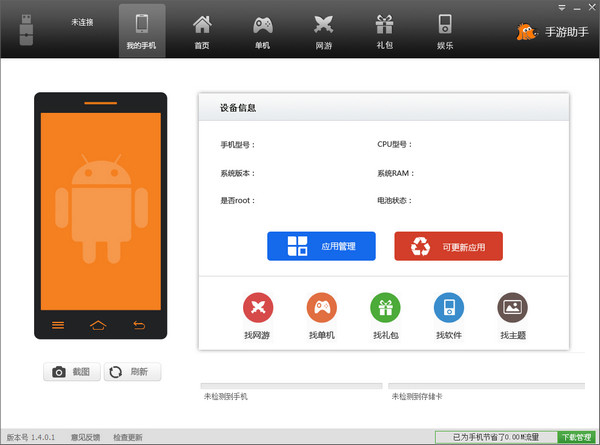This screenshot has height=445, width=600.
Task: Tap the phone mockup back arrow icon
Action: point(139,325)
